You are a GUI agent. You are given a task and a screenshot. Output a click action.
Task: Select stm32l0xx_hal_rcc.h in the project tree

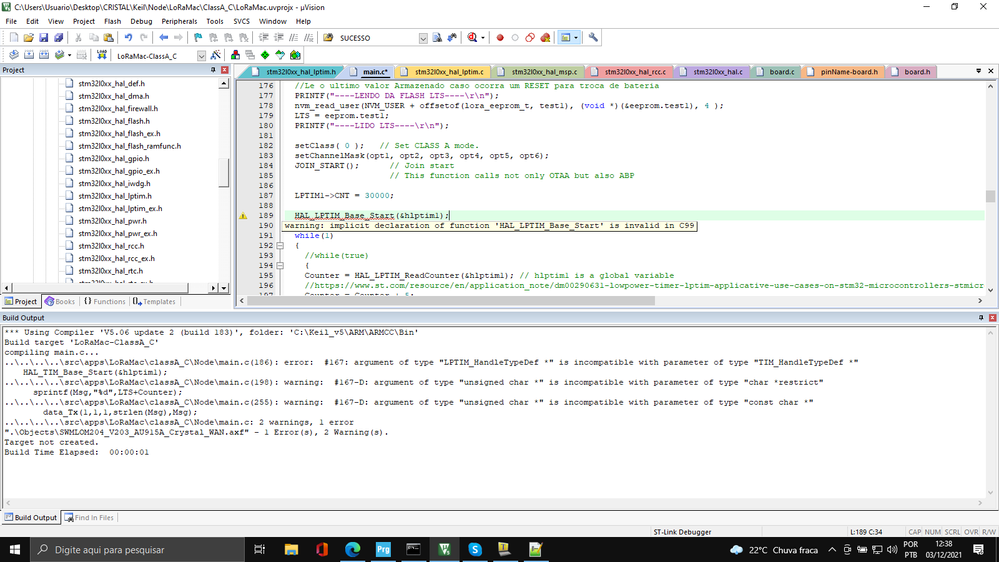(x=111, y=246)
